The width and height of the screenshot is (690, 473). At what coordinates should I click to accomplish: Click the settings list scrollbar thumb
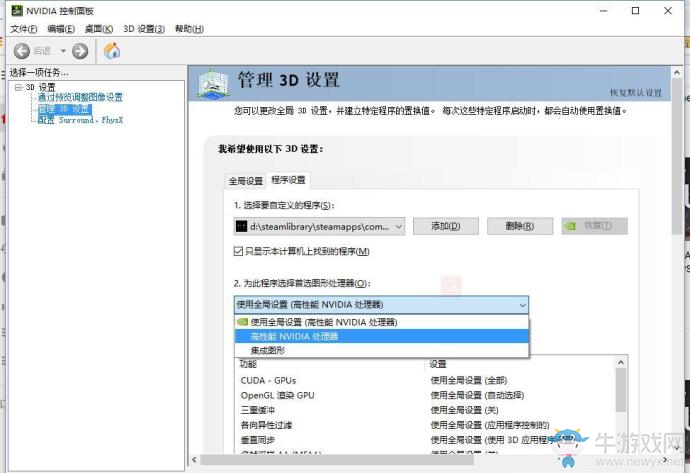click(621, 391)
